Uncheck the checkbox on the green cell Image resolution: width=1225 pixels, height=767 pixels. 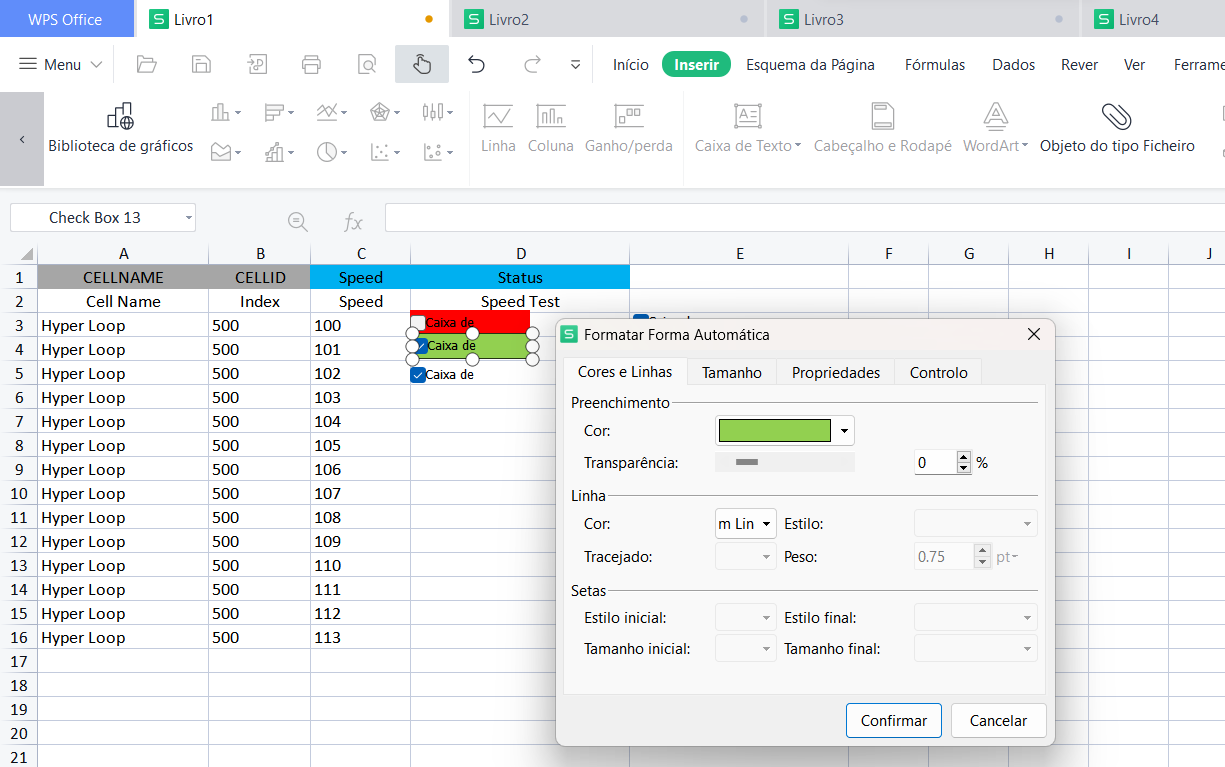point(421,346)
